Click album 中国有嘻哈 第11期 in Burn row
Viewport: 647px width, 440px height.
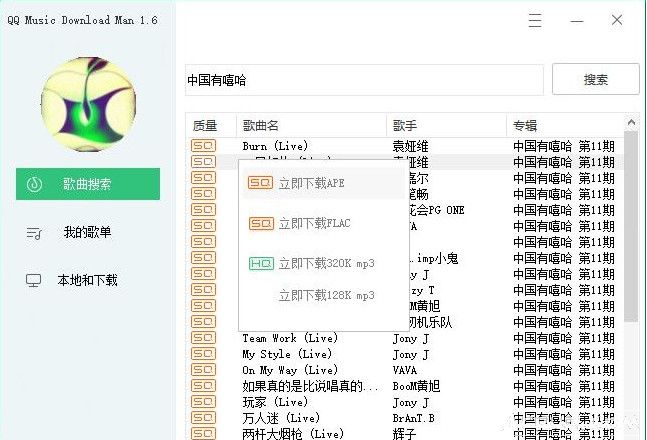point(564,146)
